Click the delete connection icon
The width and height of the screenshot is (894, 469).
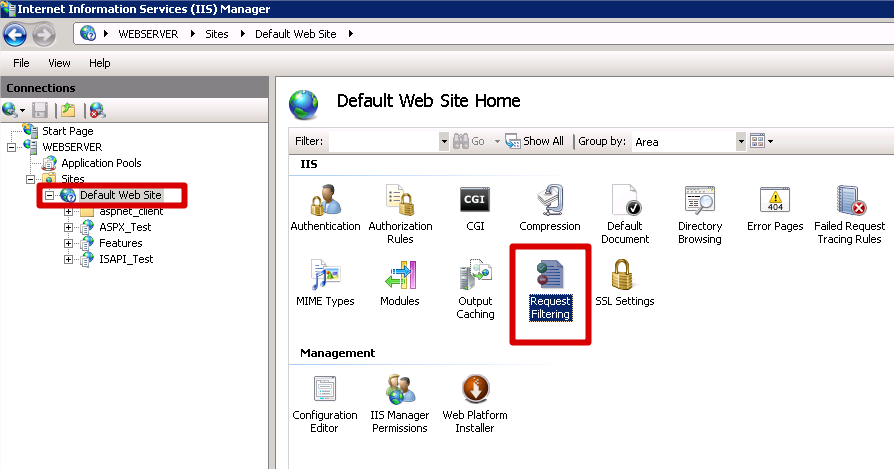(97, 110)
